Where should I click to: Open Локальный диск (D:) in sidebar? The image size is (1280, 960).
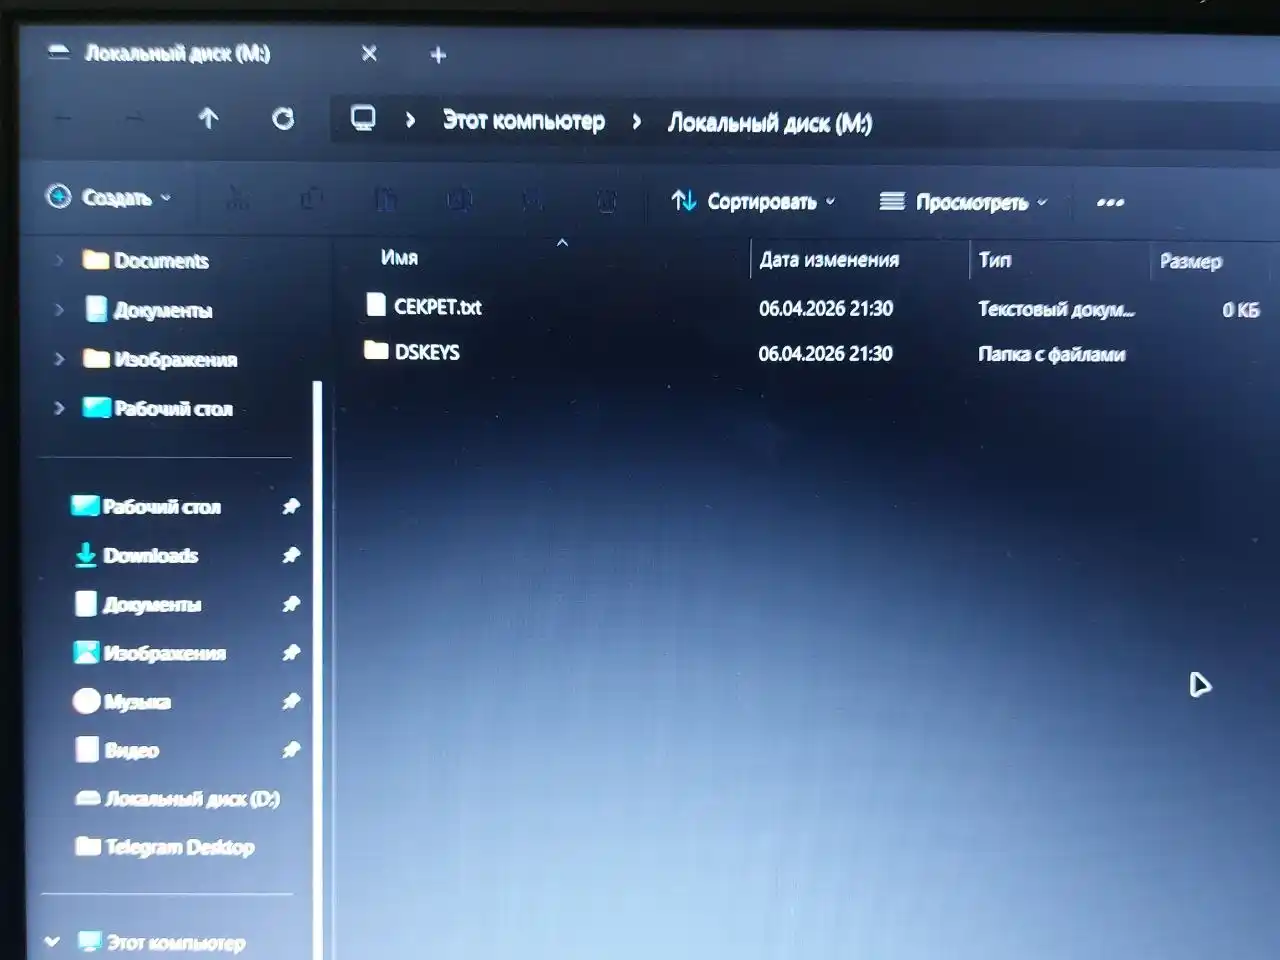click(178, 798)
